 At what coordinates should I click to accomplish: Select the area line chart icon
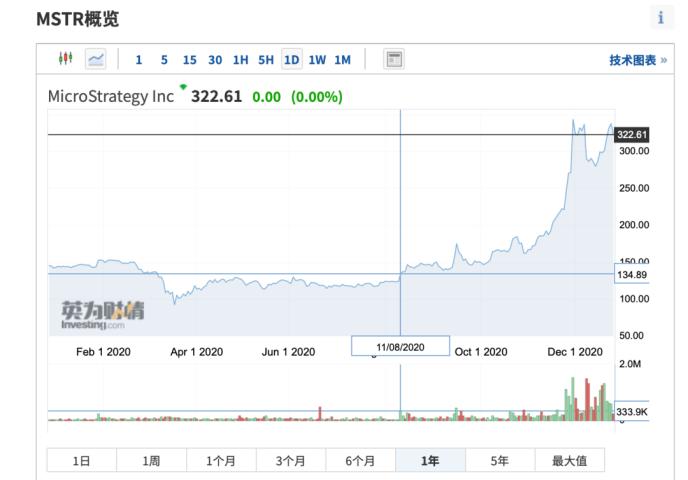click(96, 59)
